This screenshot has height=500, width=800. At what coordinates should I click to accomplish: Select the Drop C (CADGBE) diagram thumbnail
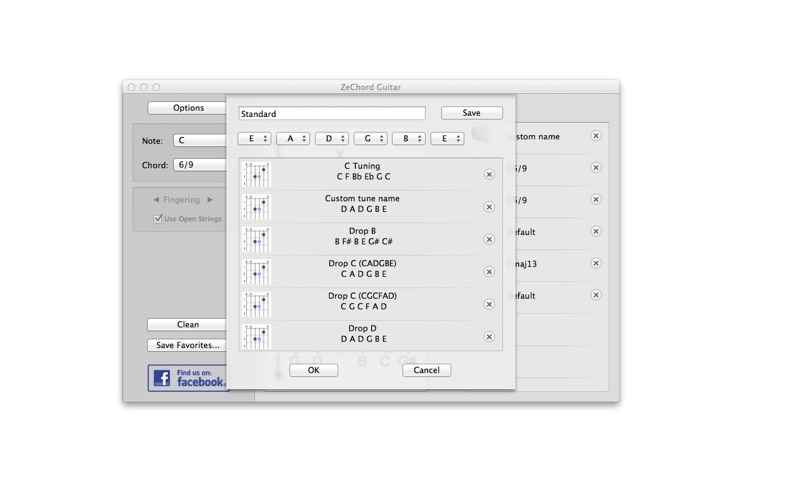pyautogui.click(x=256, y=272)
